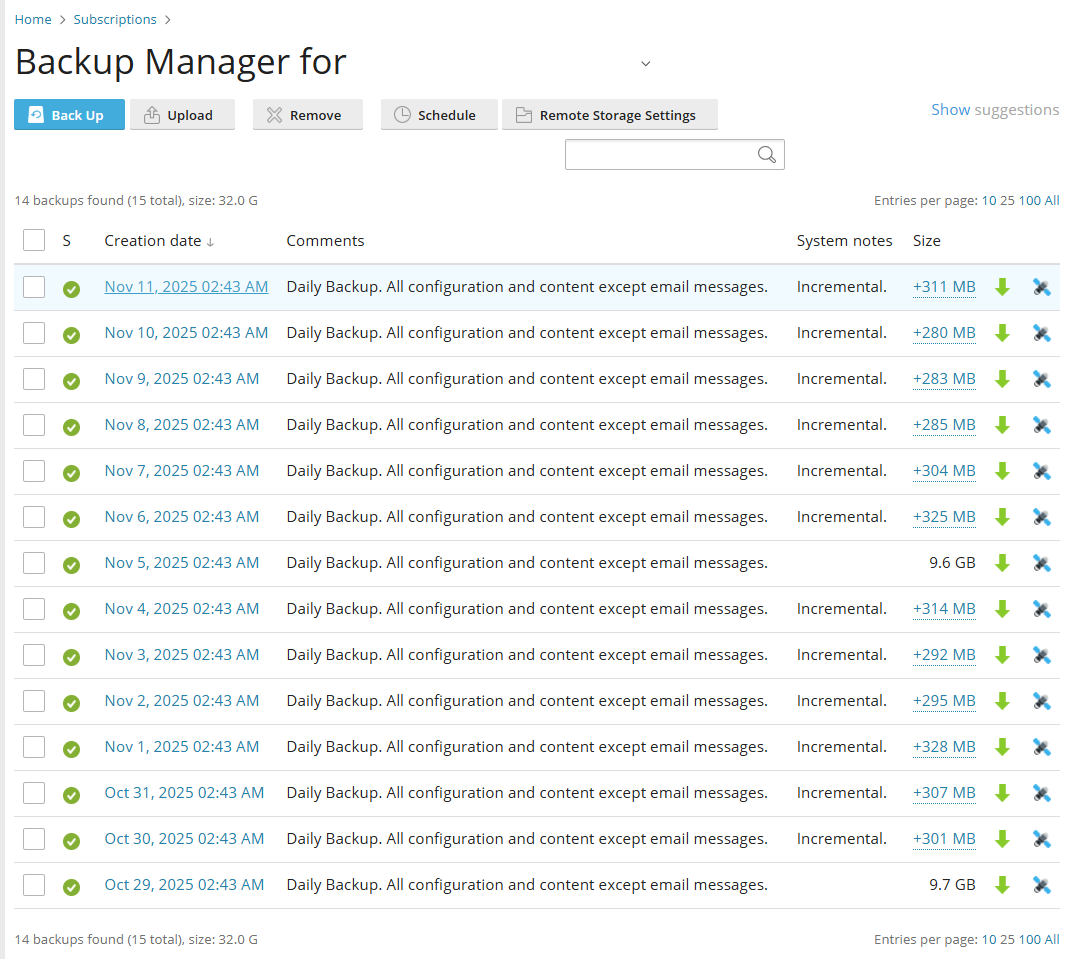Download the Oct 31 incremental backup
The image size is (1074, 959).
(x=1002, y=793)
